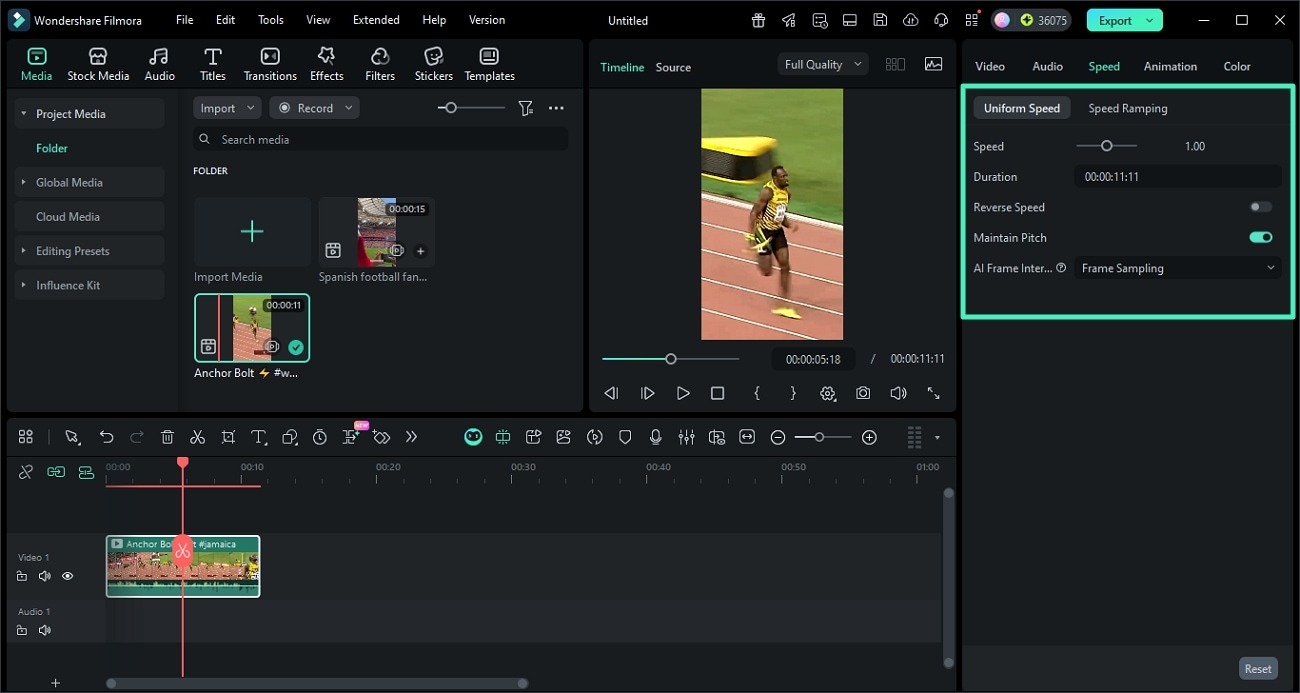Disable Maintain Pitch
Viewport: 1300px width, 693px height.
click(x=1260, y=237)
